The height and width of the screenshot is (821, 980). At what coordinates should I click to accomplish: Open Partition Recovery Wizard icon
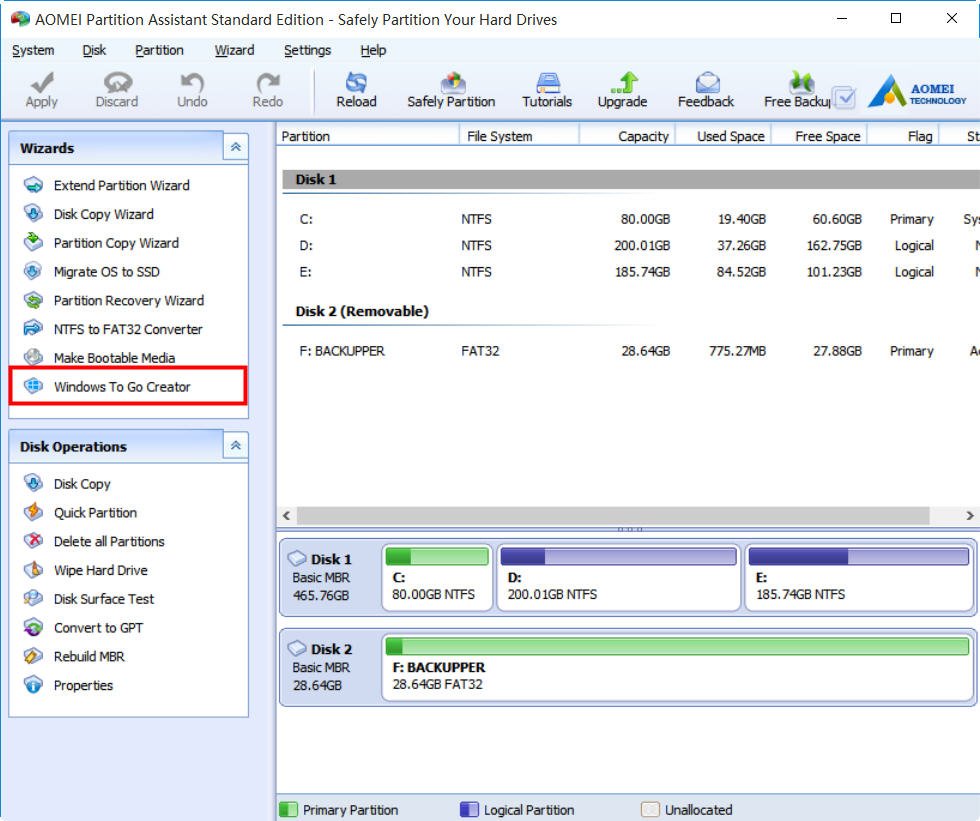pyautogui.click(x=33, y=300)
